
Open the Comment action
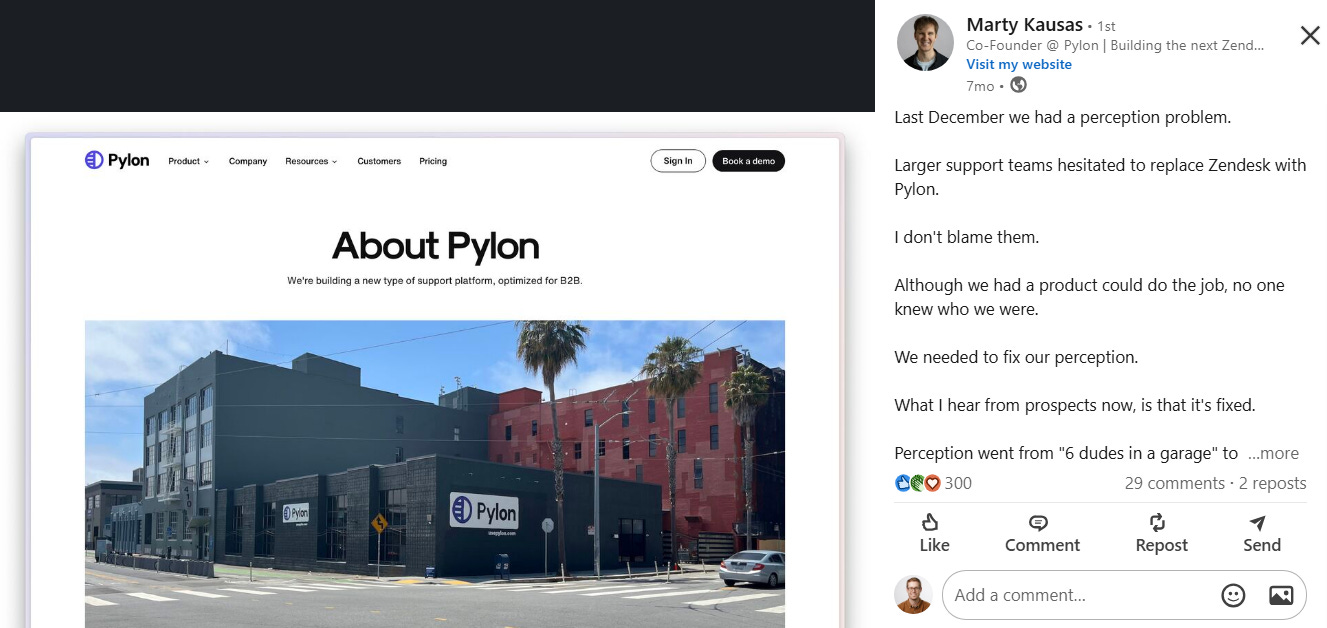[x=1042, y=534]
